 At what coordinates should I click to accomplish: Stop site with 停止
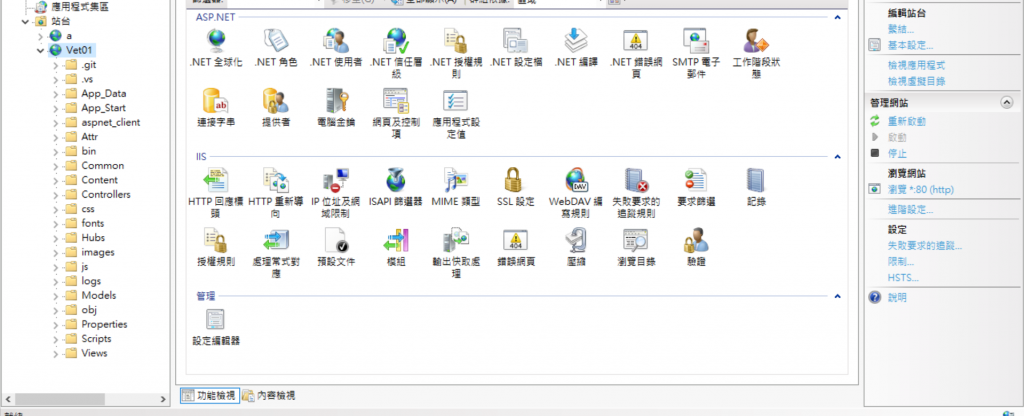click(897, 153)
